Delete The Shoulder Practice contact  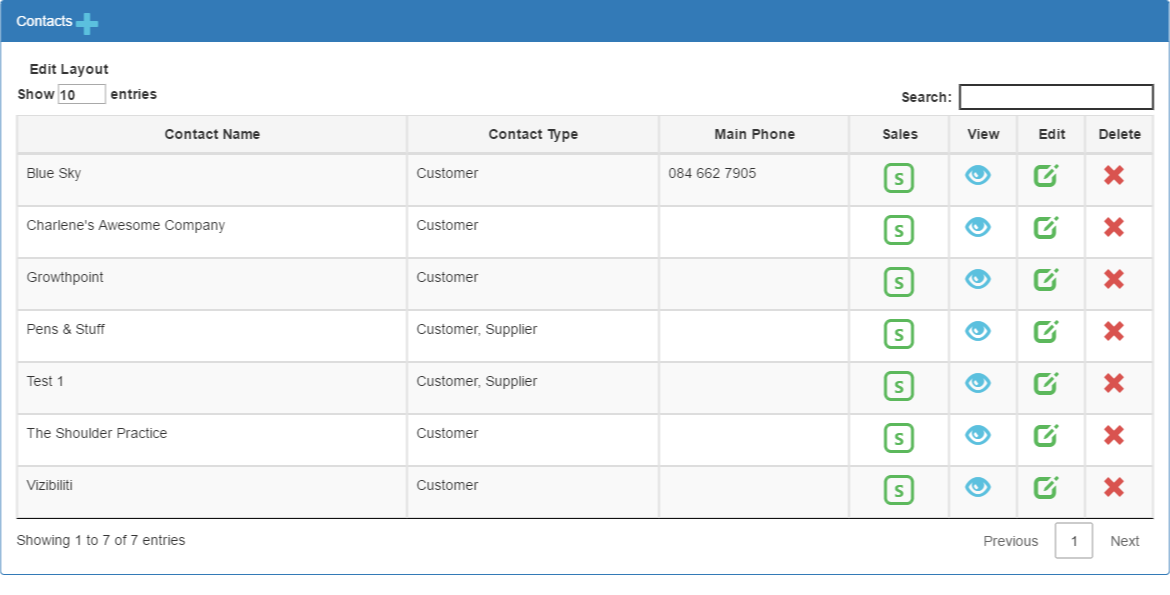1114,435
